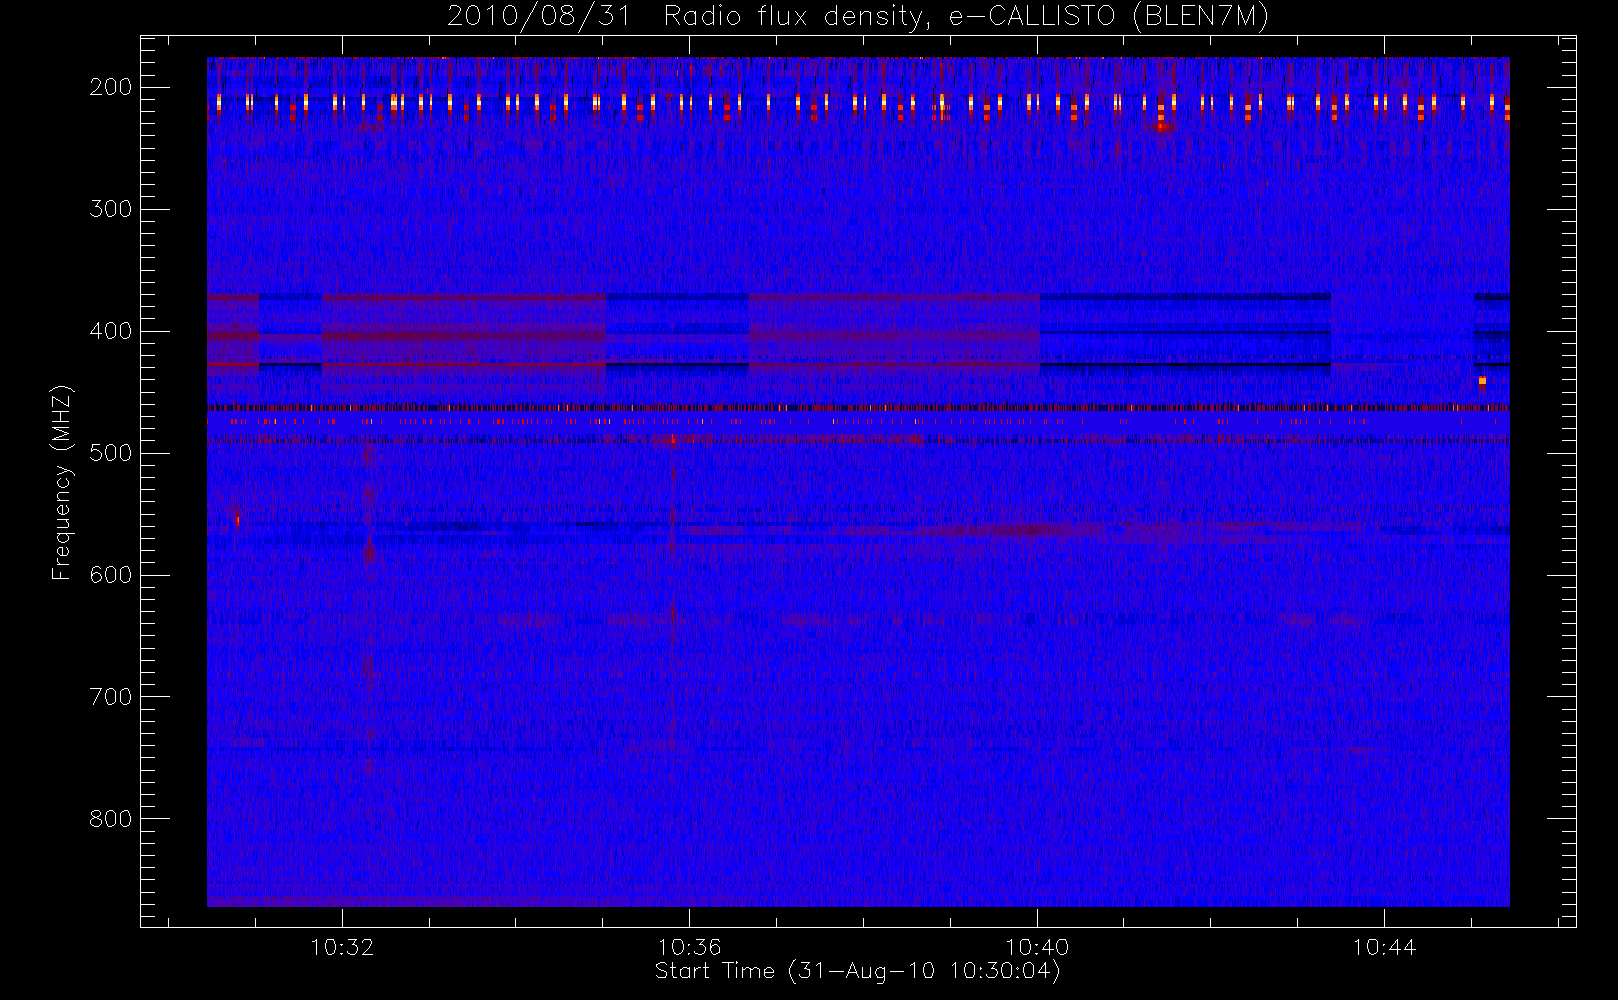Click the bright red burst near 230 MHz
The width and height of the screenshot is (1618, 1000).
click(x=1162, y=126)
